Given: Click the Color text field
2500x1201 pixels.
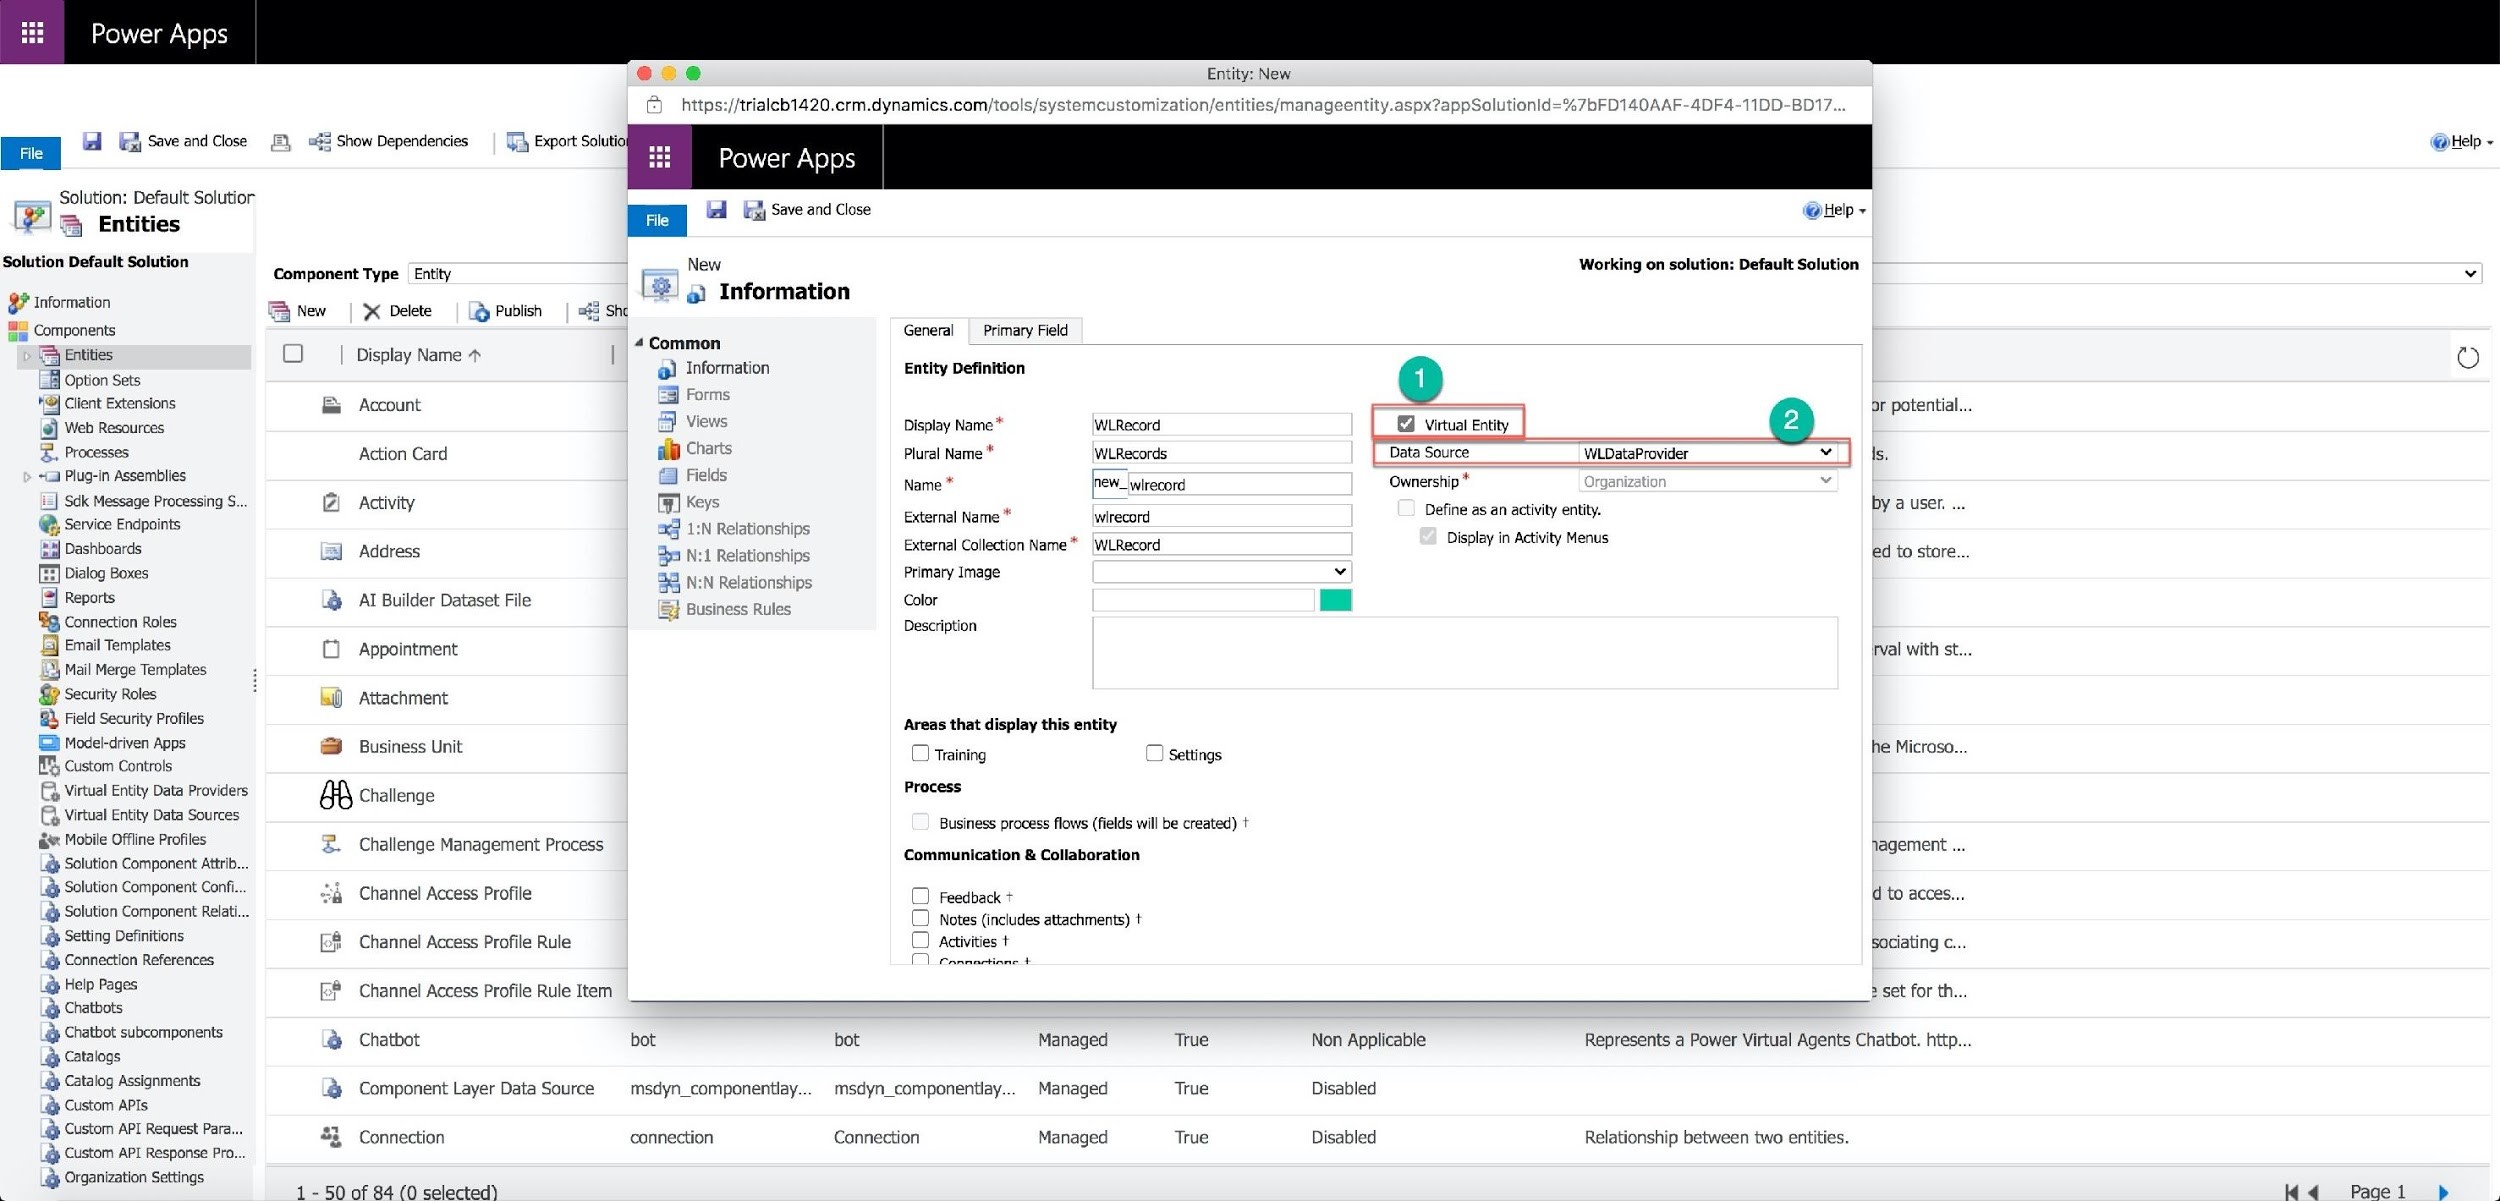Looking at the screenshot, I should 1203,599.
